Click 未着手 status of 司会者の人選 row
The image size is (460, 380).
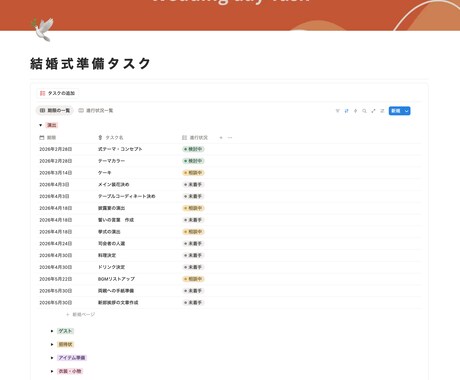coord(193,243)
